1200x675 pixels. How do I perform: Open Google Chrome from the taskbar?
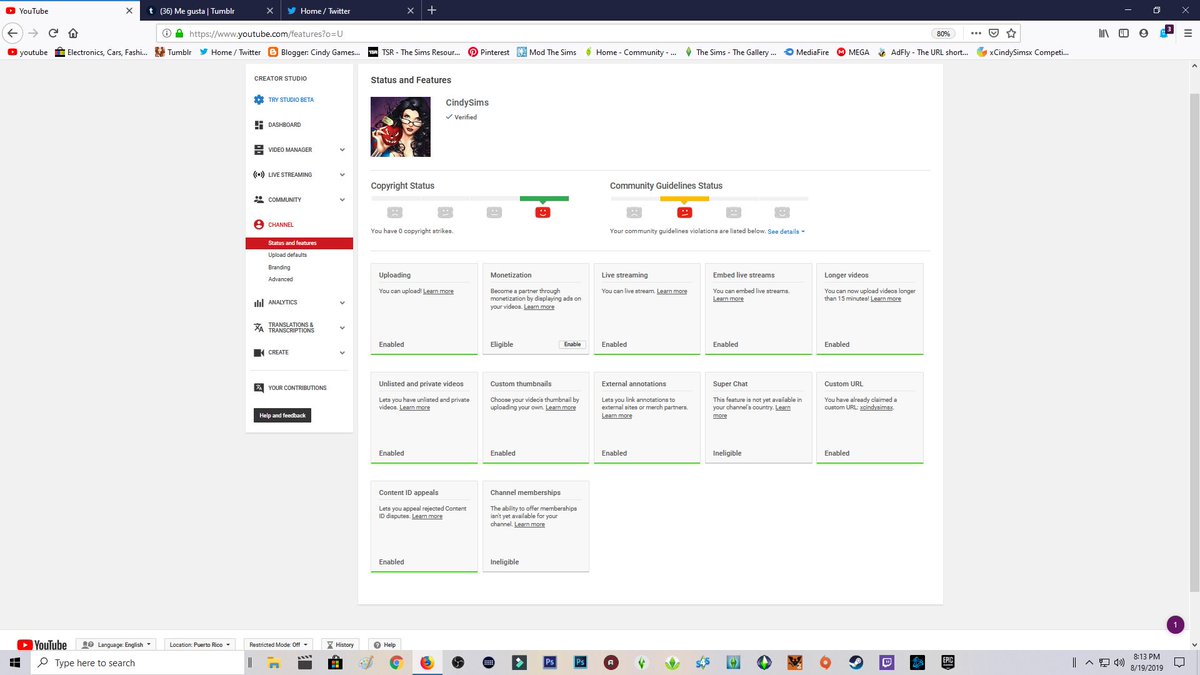[x=396, y=662]
